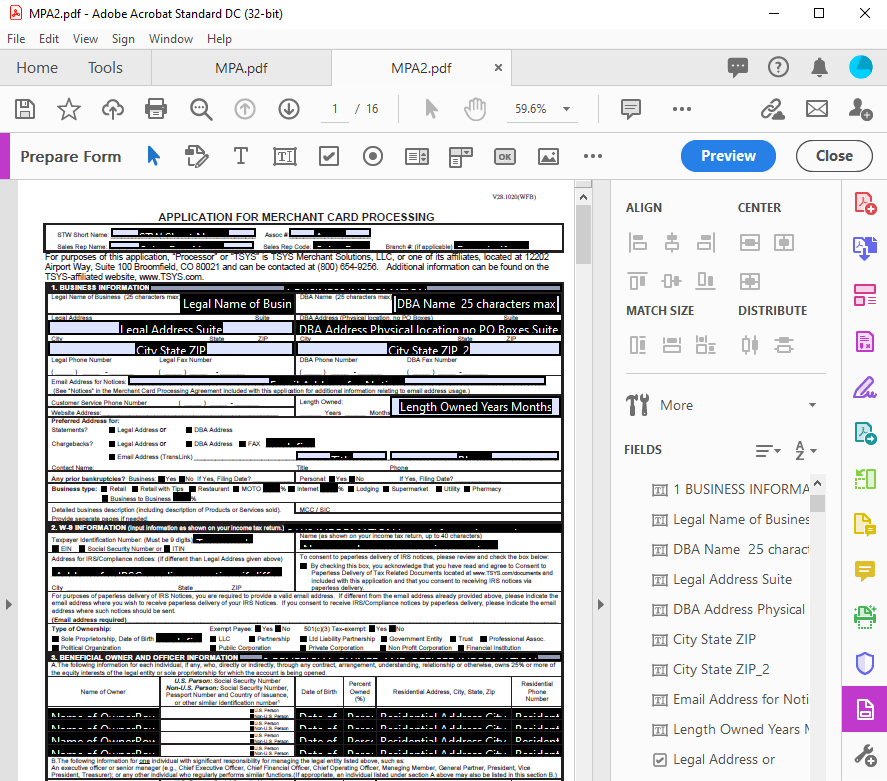
Task: Click the fields list scroll up arrow
Action: click(x=817, y=484)
